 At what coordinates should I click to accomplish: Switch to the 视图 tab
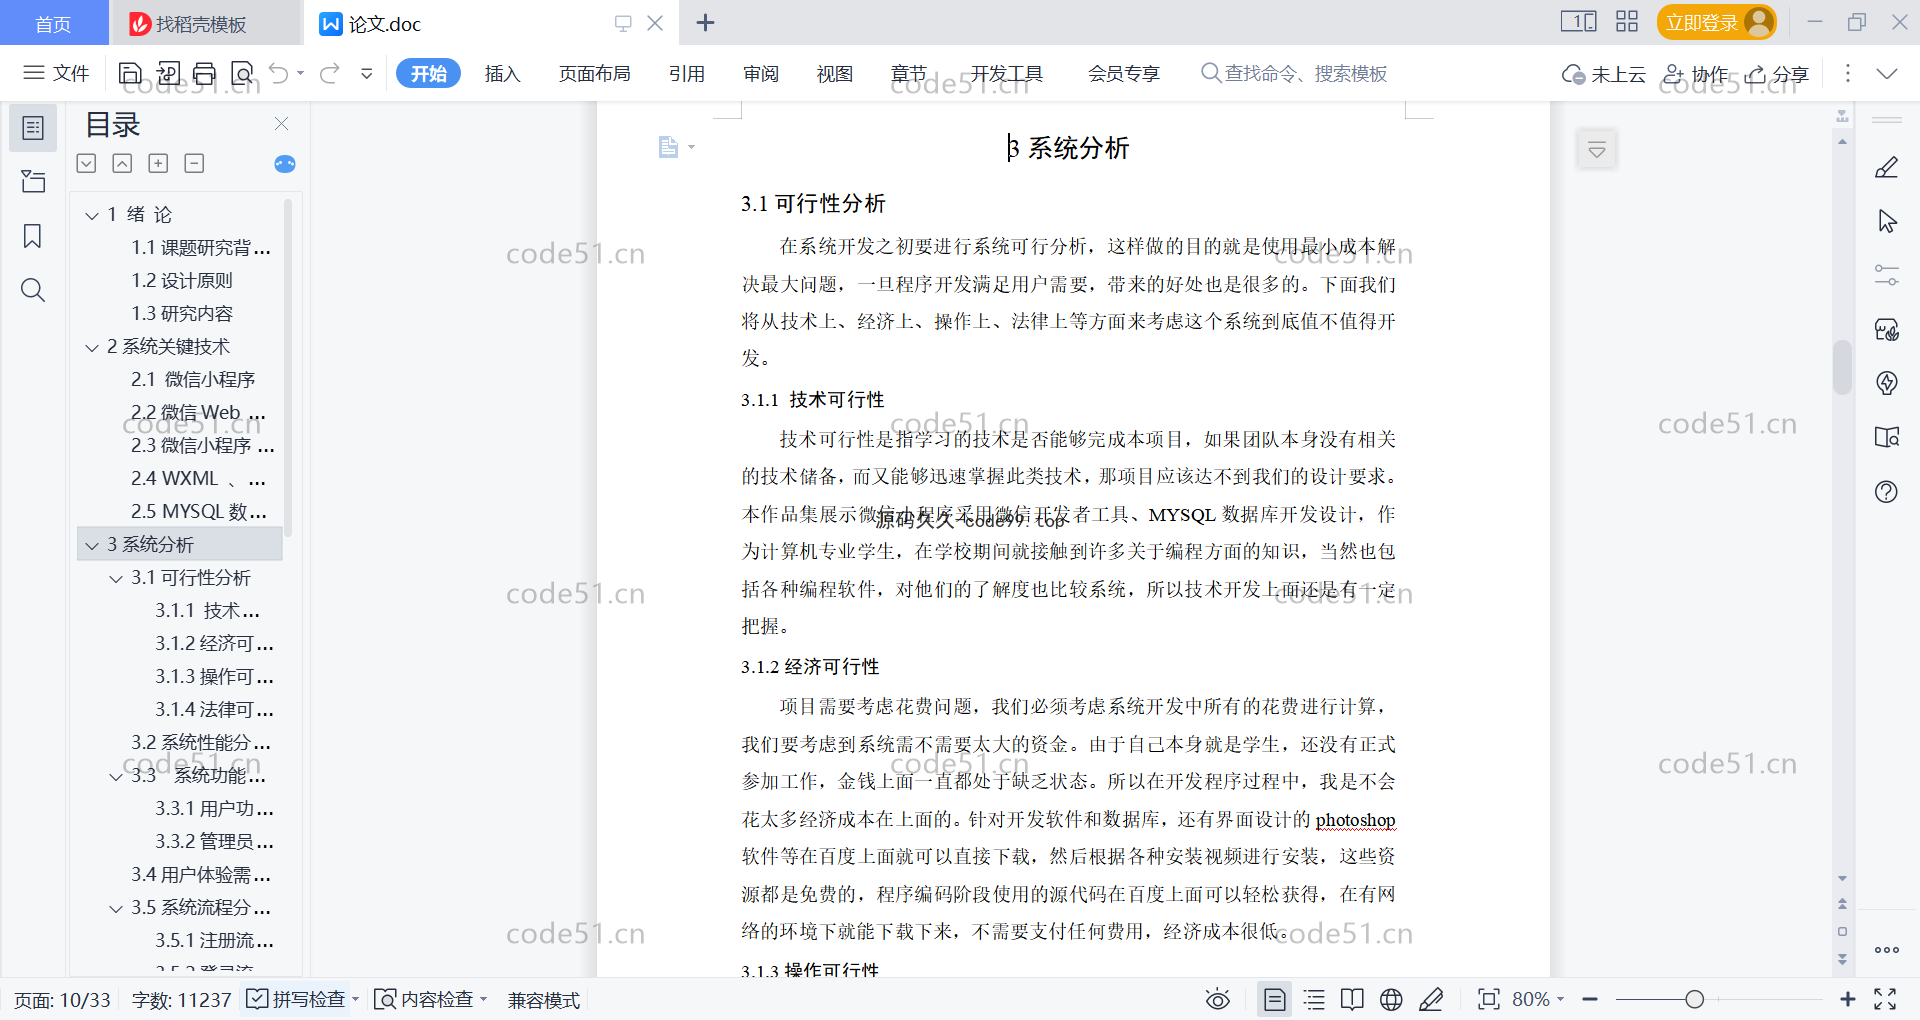click(x=834, y=73)
